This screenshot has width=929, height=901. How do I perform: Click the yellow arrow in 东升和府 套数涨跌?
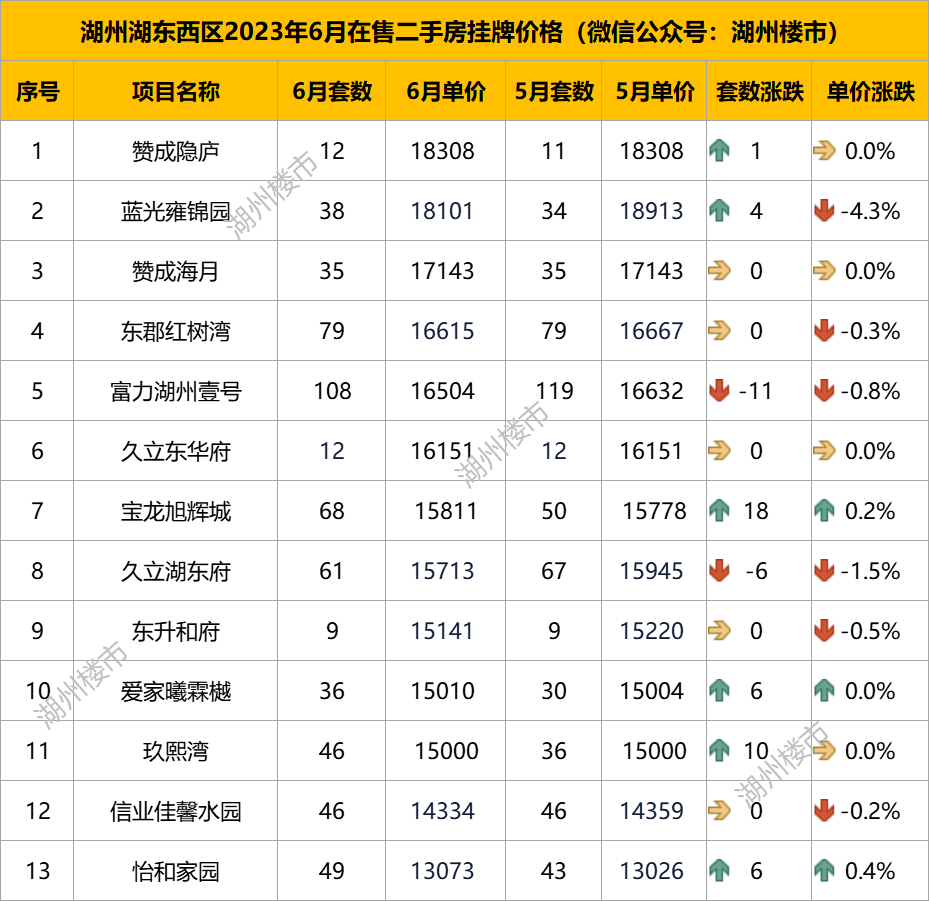pyautogui.click(x=719, y=631)
